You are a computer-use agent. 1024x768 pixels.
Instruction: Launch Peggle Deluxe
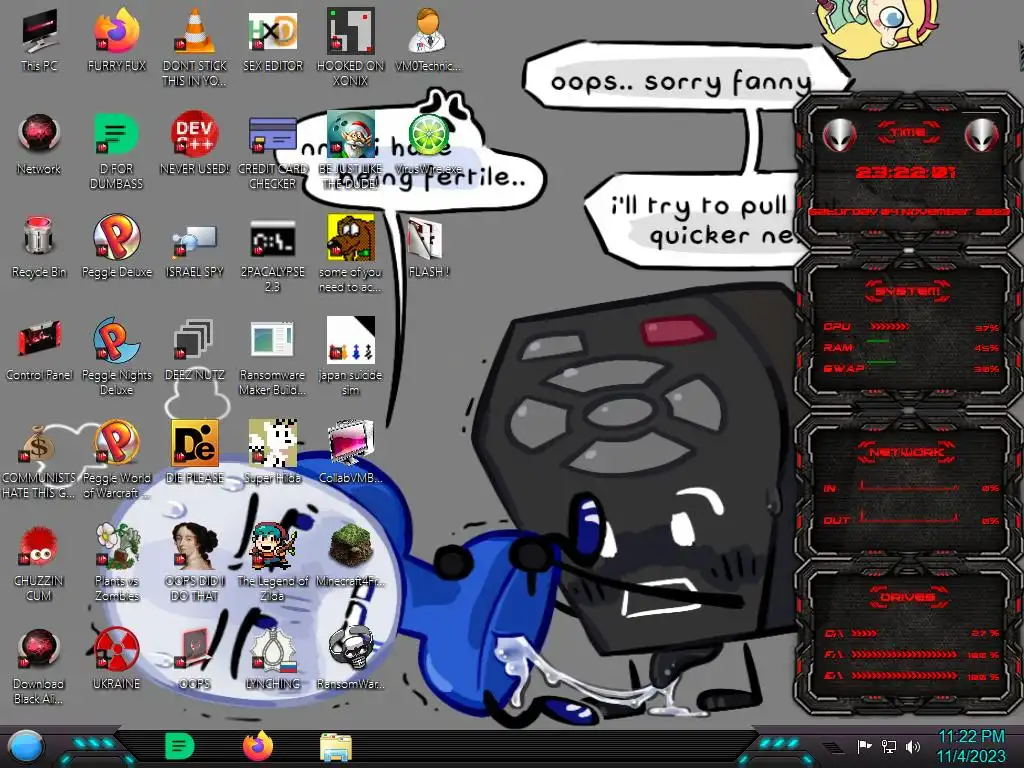click(x=116, y=247)
